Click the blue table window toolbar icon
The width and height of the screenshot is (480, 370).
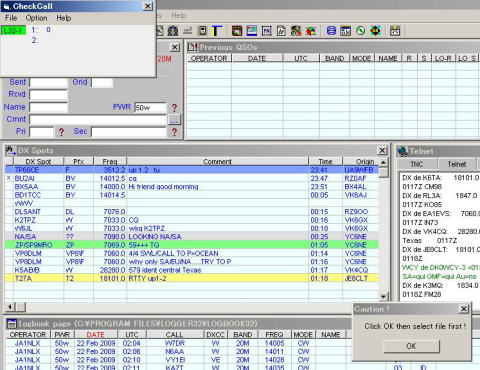[x=345, y=31]
